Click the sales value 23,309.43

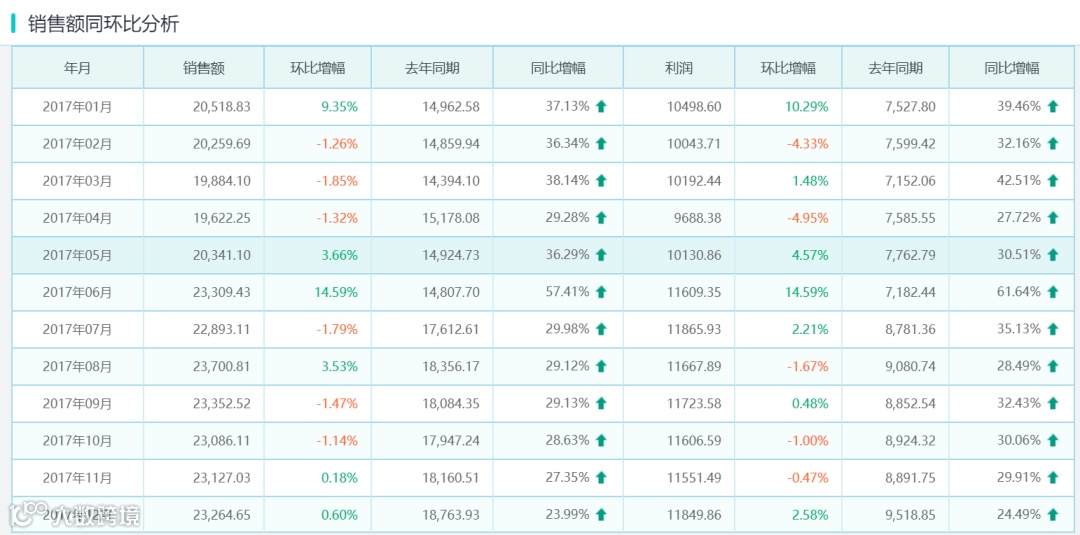point(221,292)
